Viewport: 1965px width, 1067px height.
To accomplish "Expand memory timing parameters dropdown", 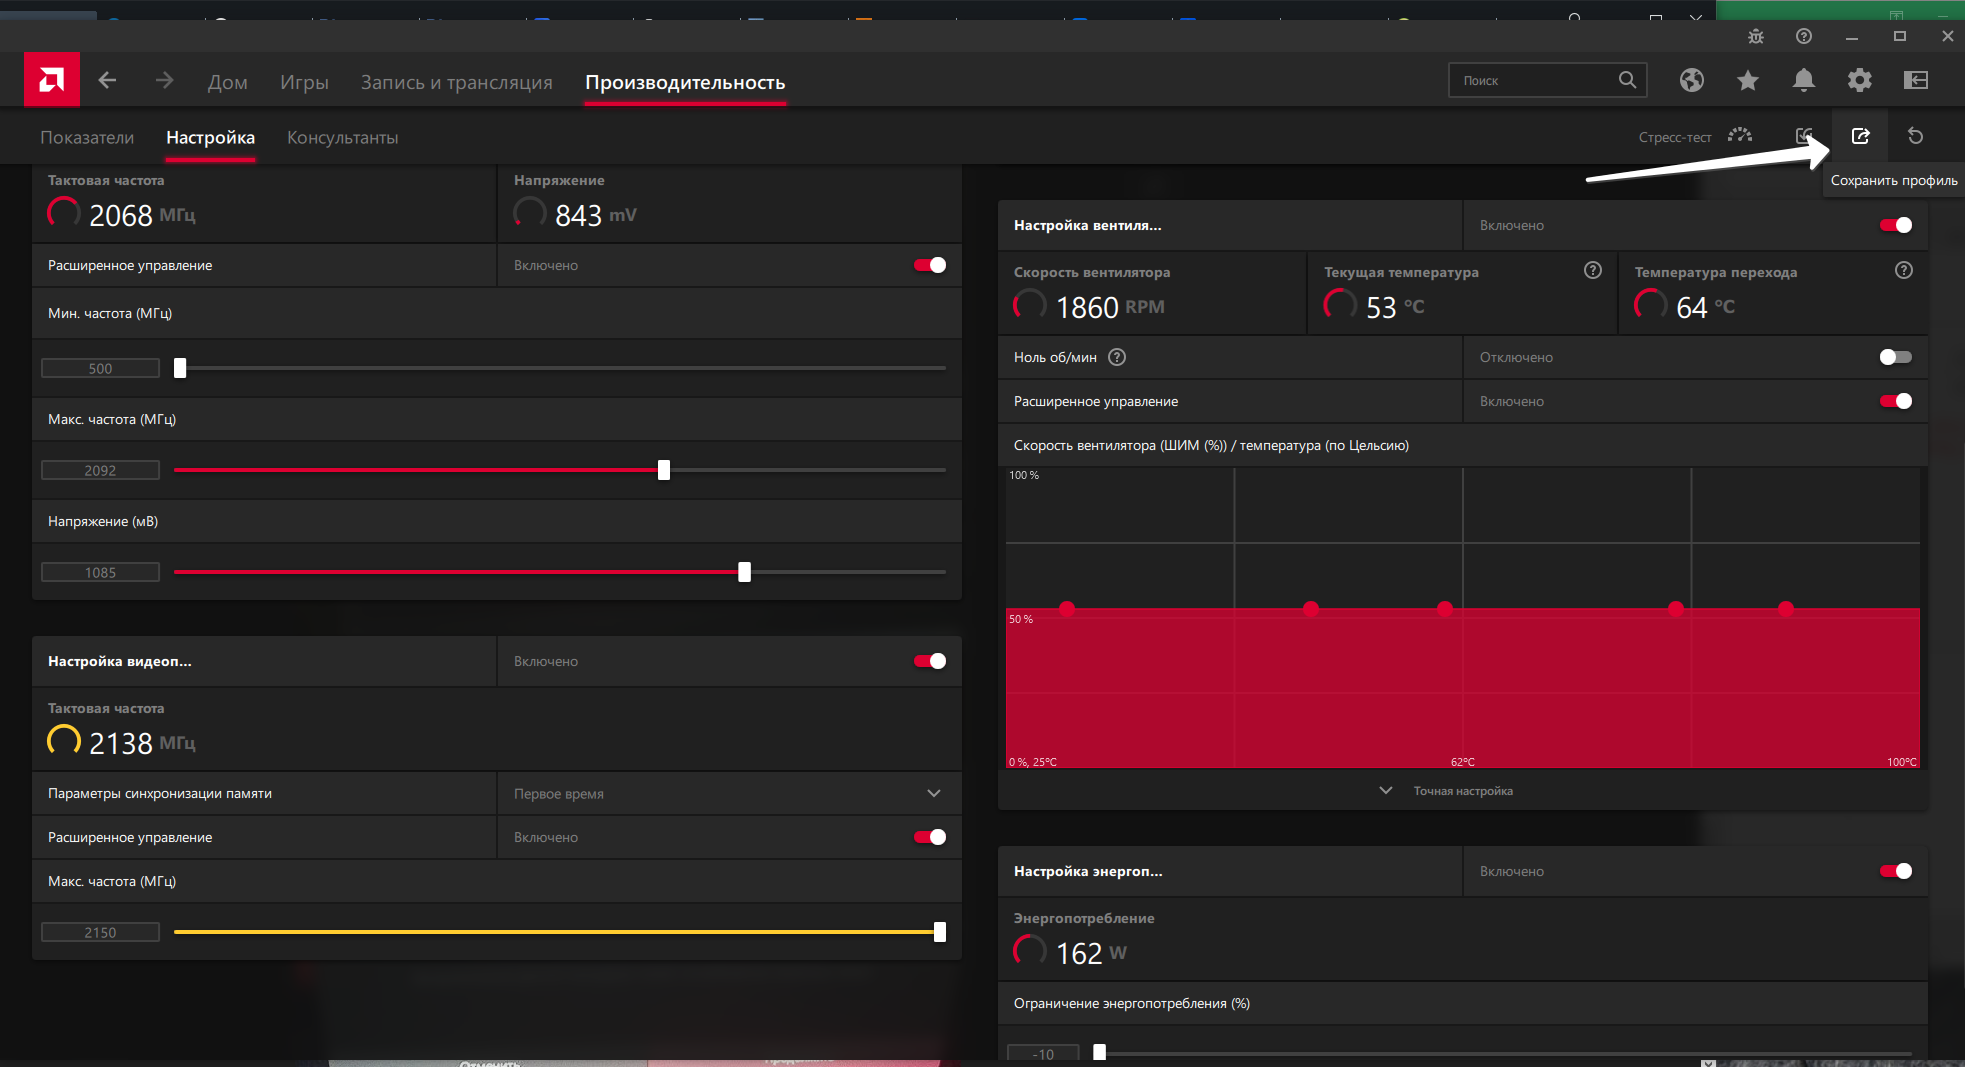I will (x=933, y=793).
